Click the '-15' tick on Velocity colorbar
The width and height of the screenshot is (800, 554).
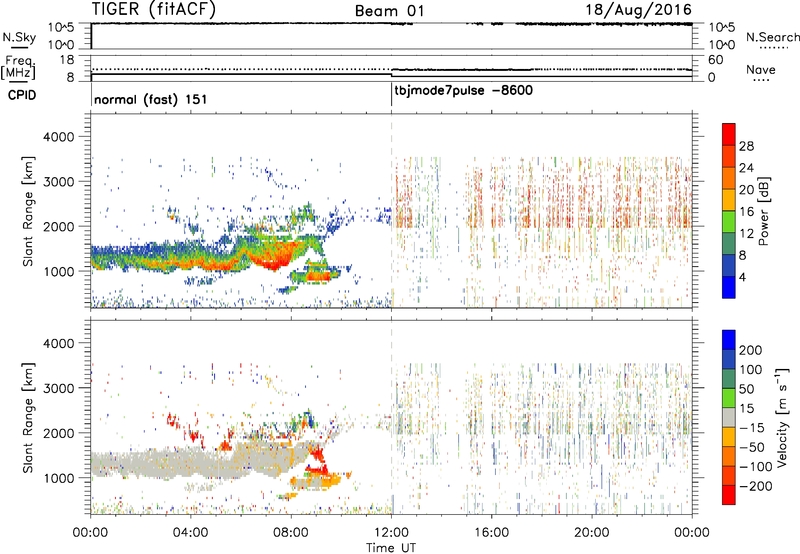click(x=752, y=427)
